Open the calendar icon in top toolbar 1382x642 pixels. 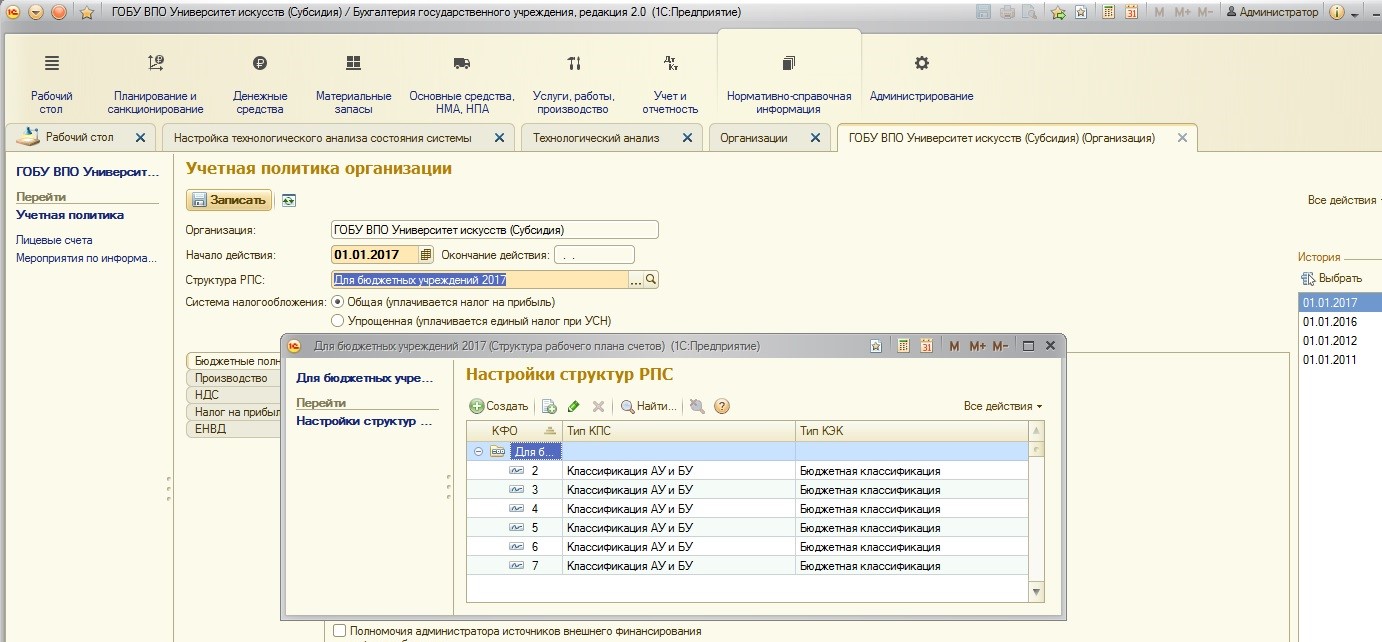tap(1131, 12)
